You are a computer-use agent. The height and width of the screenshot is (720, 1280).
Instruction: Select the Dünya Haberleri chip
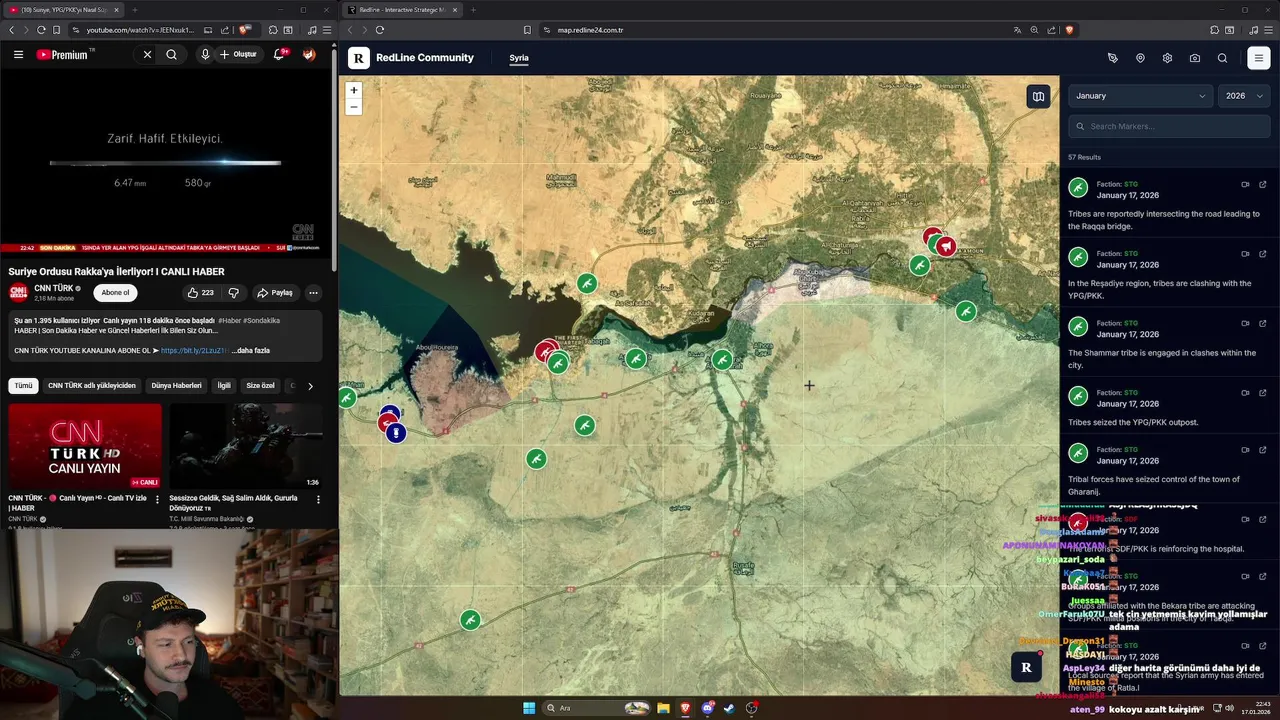176,385
